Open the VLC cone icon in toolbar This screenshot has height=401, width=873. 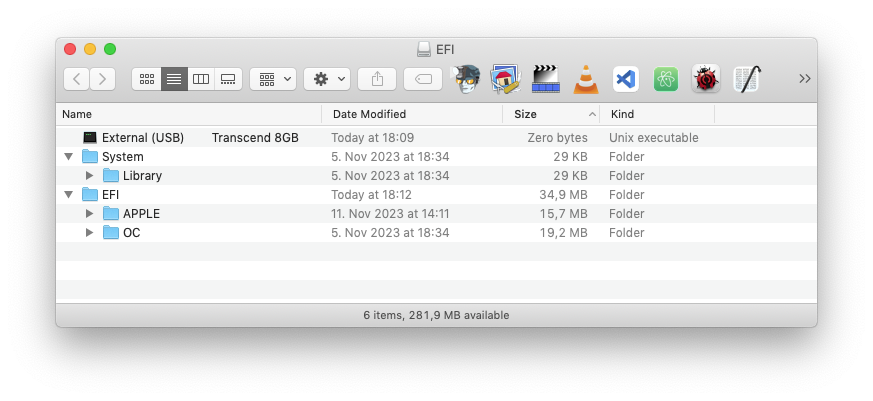pyautogui.click(x=586, y=78)
